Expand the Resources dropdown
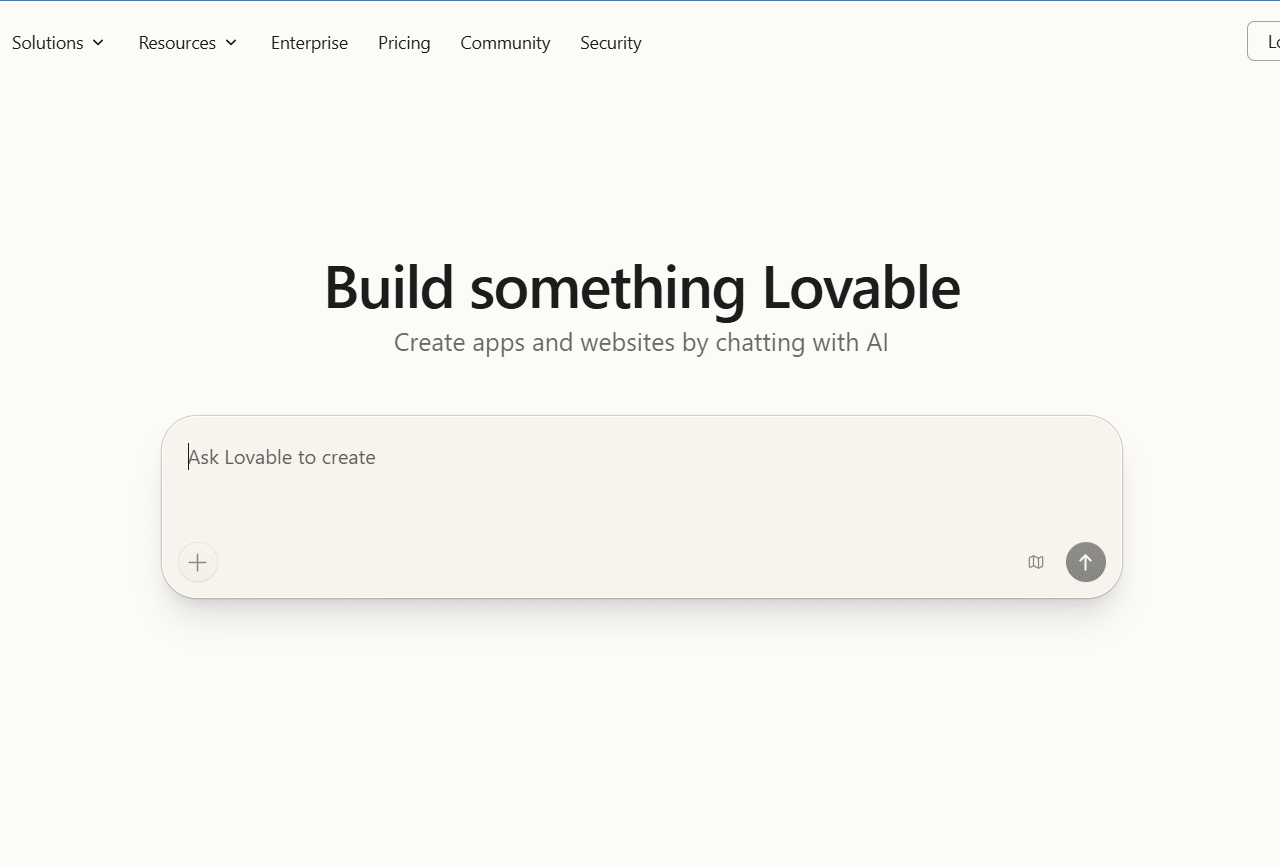The image size is (1280, 867). [186, 42]
